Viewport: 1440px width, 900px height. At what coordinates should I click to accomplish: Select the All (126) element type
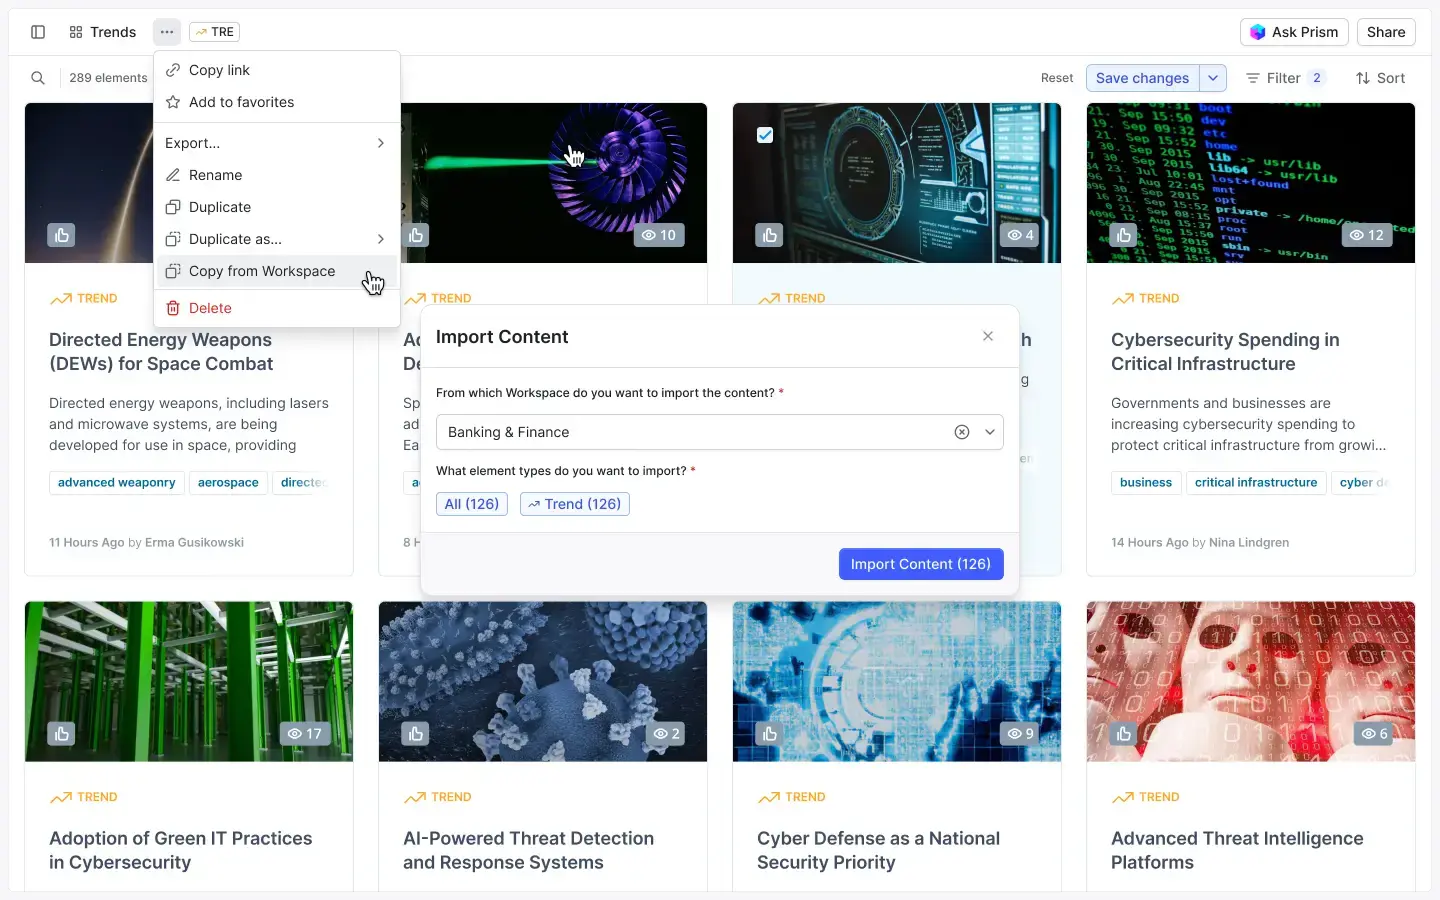tap(472, 504)
